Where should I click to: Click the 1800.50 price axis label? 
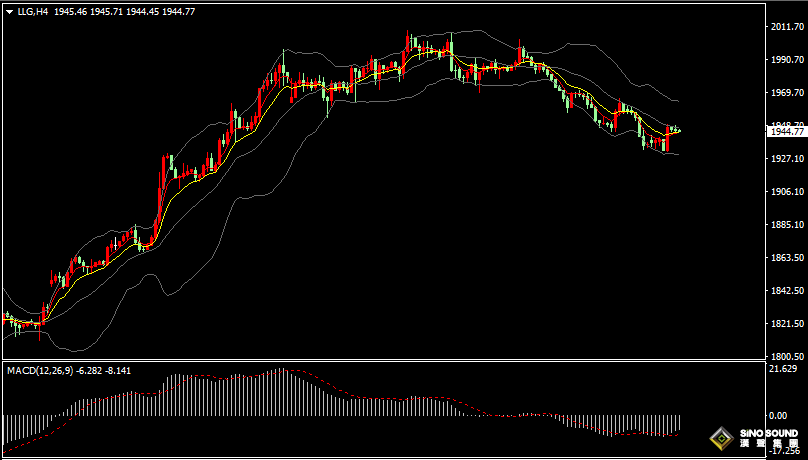pyautogui.click(x=785, y=356)
